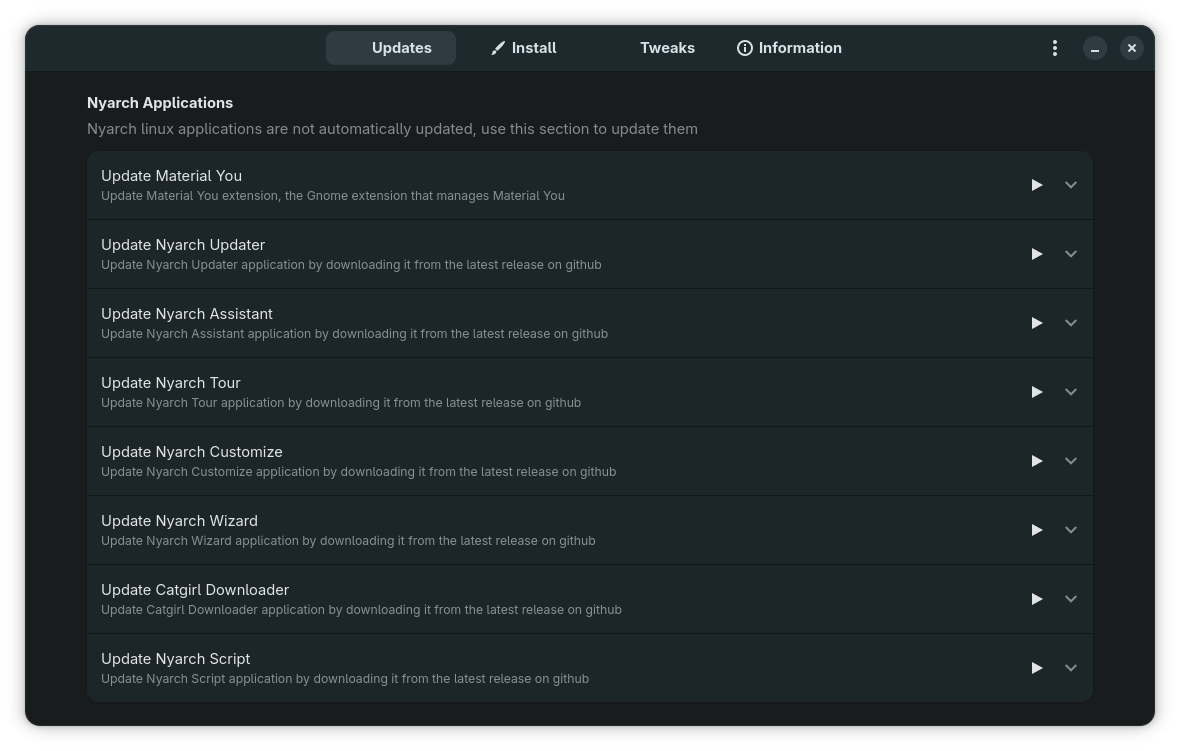Expand the Update Catgirl Downloader row
1180x751 pixels.
[x=1071, y=599]
